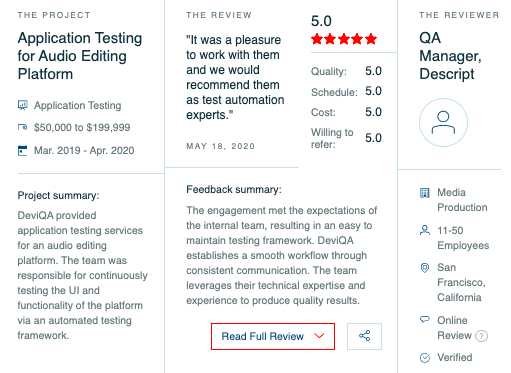Click the Online Review label
The width and height of the screenshot is (511, 373).
pyautogui.click(x=454, y=328)
